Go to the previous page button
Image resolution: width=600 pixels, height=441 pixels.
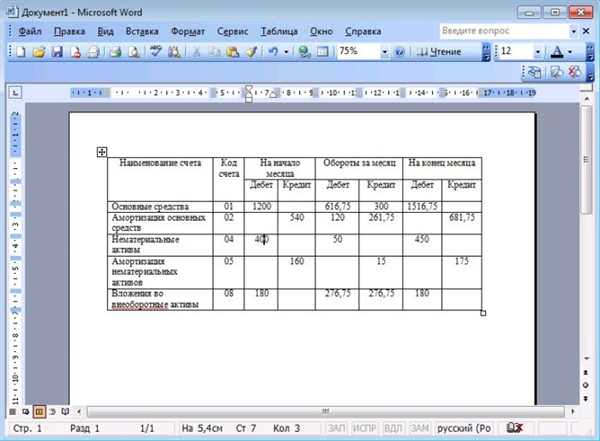pos(585,372)
